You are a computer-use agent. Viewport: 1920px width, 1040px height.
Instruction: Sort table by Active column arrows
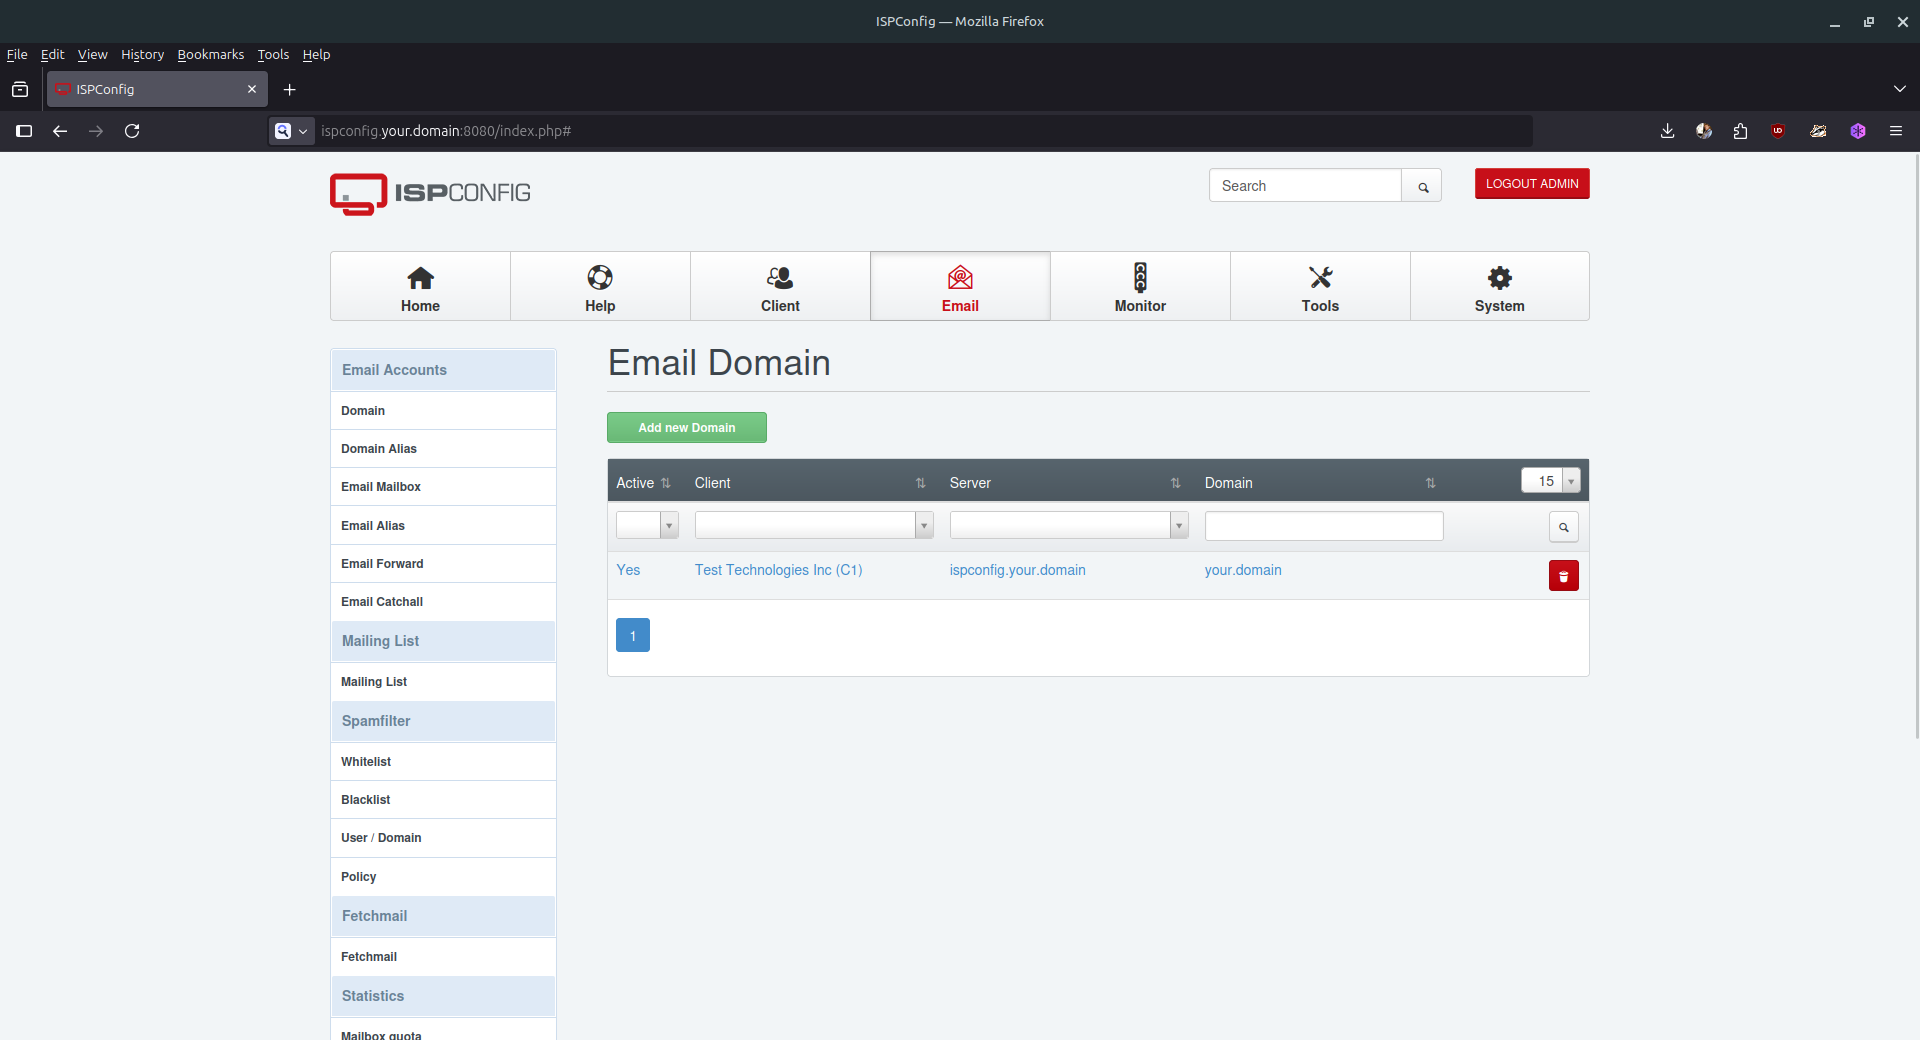(666, 483)
